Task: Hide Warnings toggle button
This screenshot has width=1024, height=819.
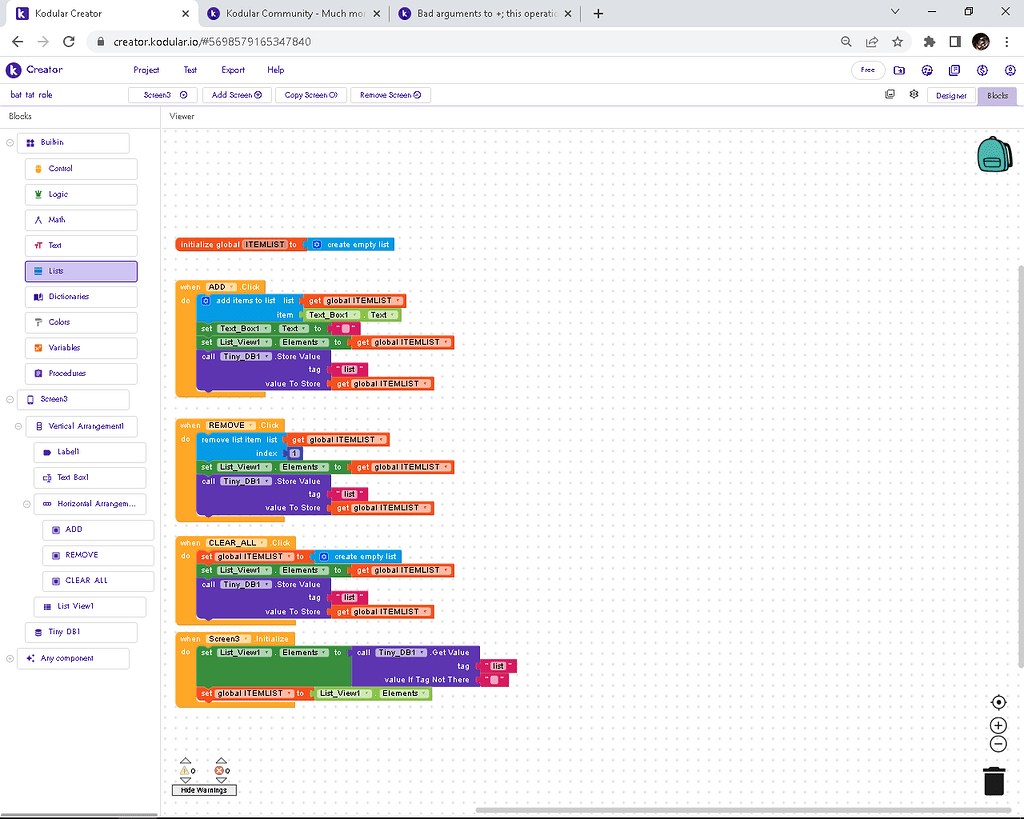Action: point(204,790)
